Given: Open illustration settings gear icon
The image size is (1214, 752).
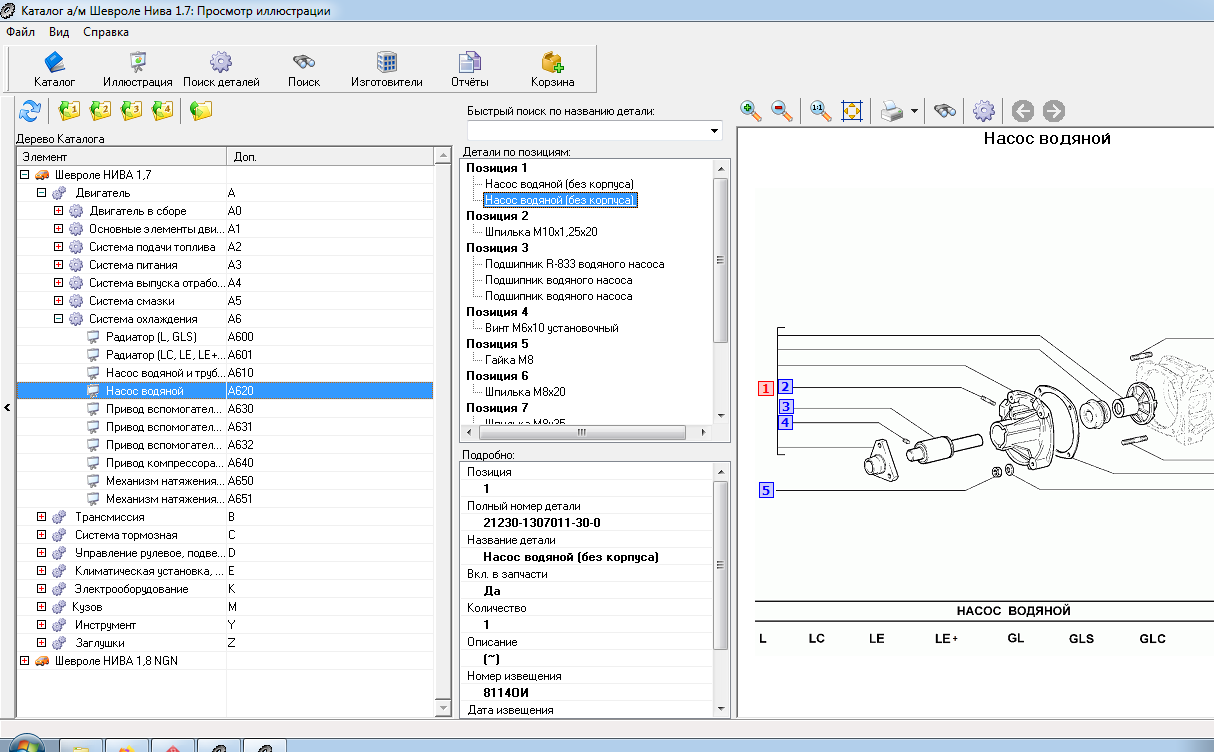Looking at the screenshot, I should (985, 110).
